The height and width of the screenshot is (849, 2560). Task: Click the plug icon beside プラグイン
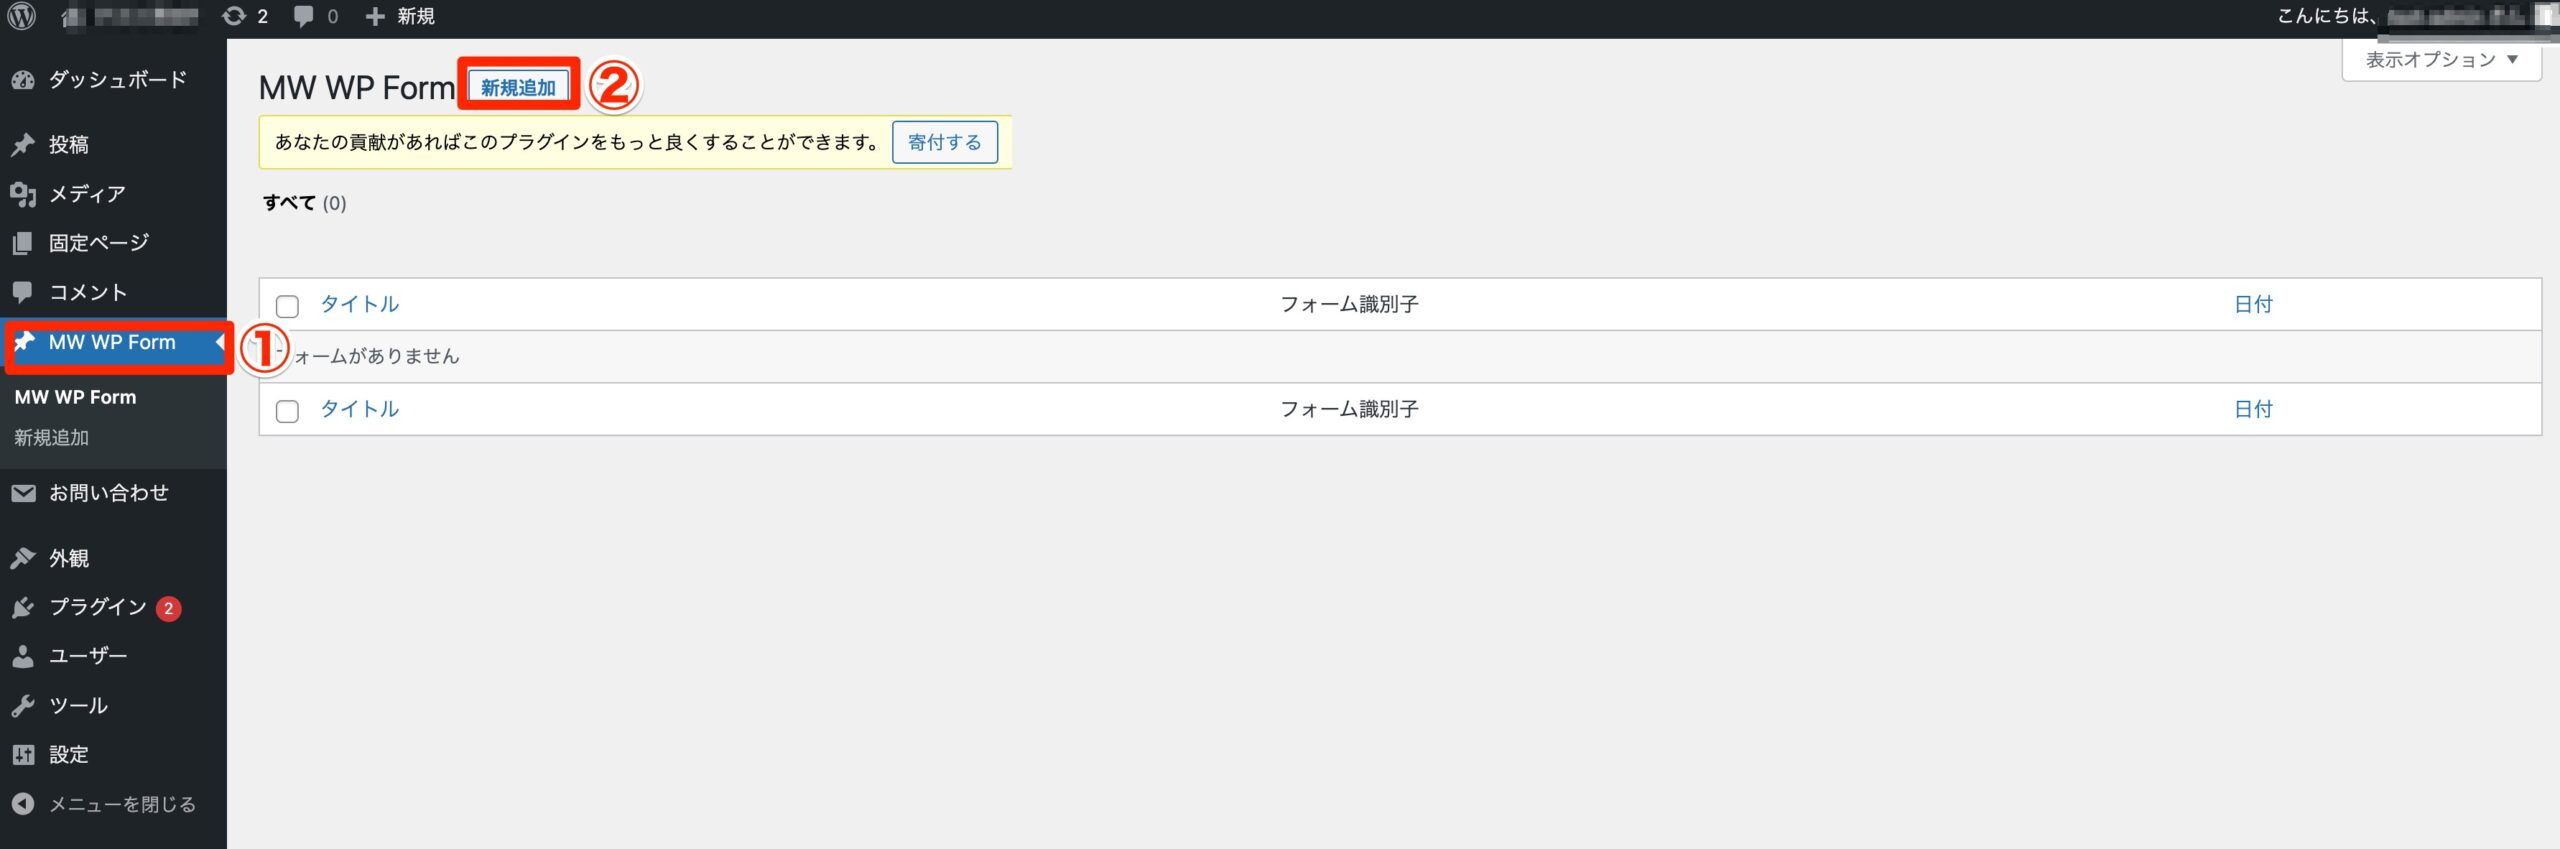click(x=23, y=607)
